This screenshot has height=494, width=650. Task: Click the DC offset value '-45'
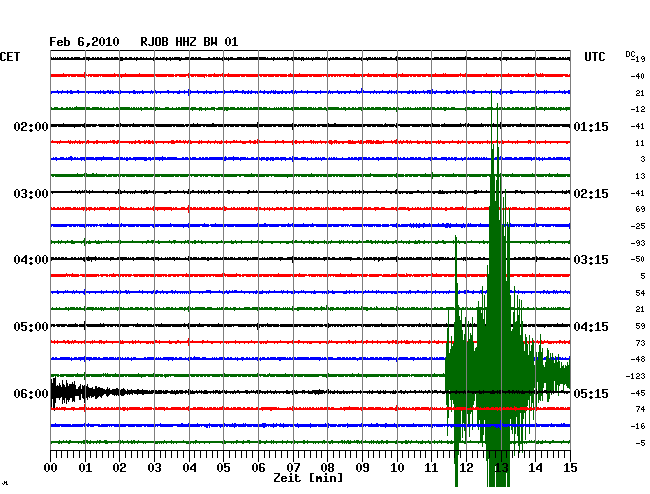[x=638, y=393]
